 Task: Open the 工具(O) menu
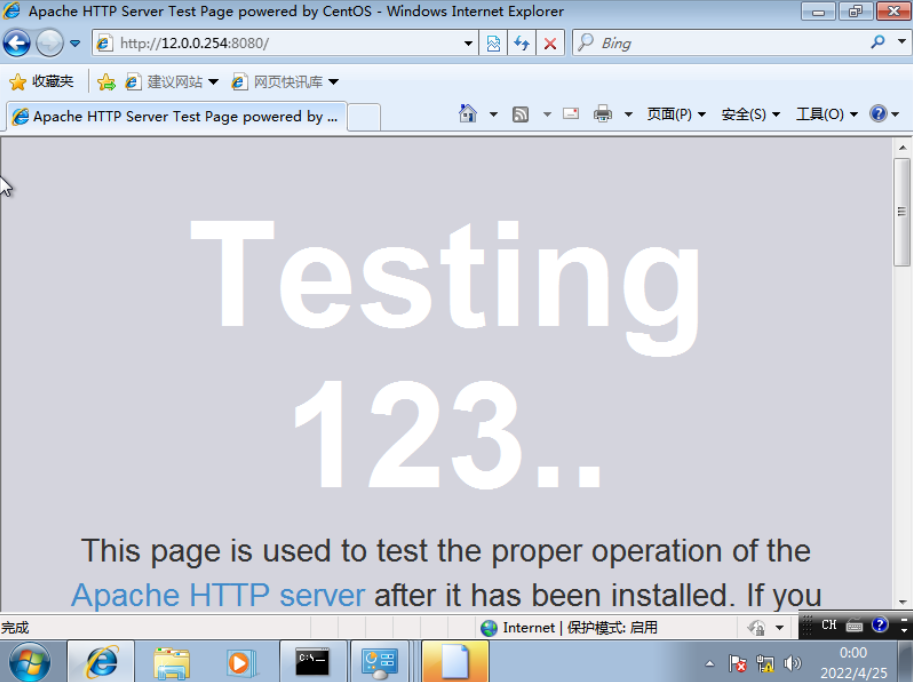pyautogui.click(x=827, y=114)
